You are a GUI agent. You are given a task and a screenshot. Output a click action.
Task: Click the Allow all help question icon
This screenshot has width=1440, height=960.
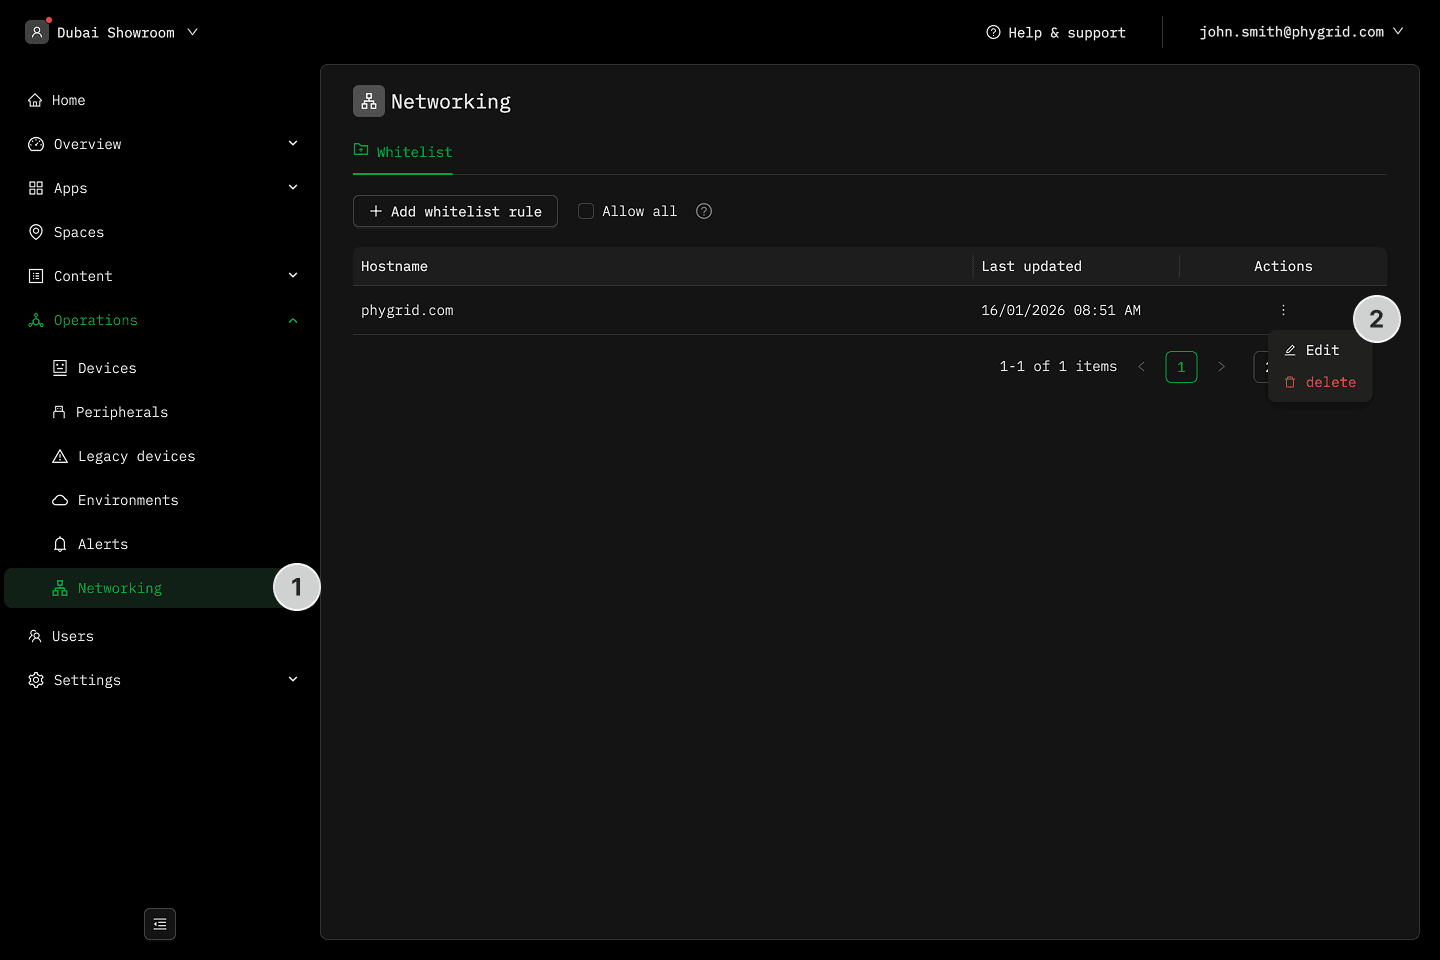[704, 211]
